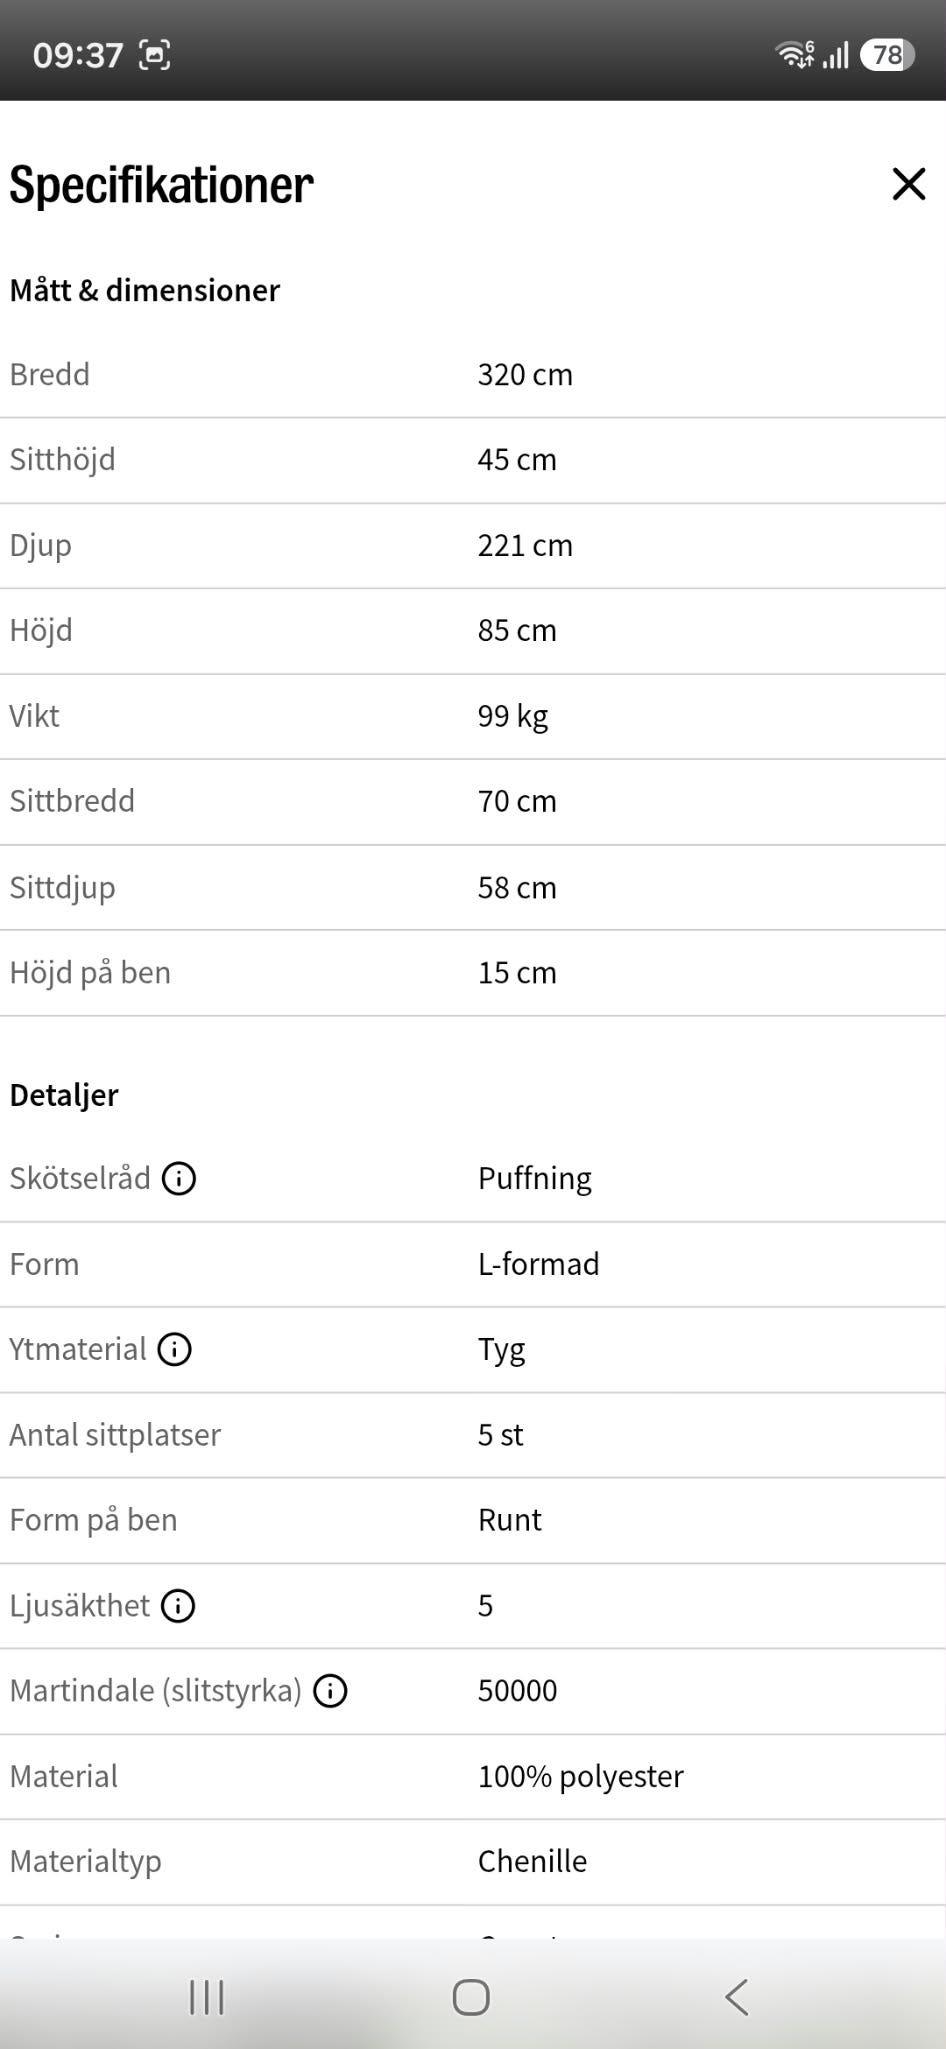The image size is (946, 2049).
Task: Open Martindale (slitstyrka) info icon
Action: coord(330,1691)
